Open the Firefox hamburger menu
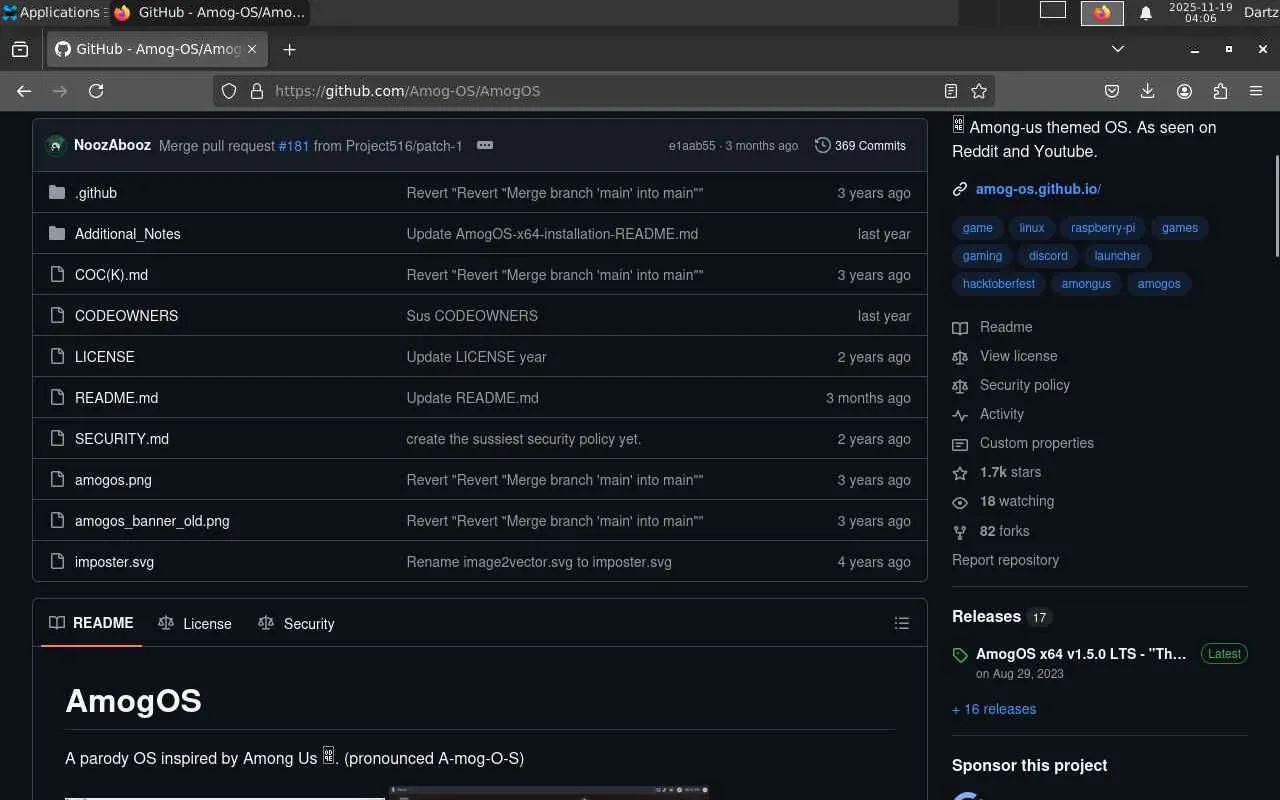Image resolution: width=1280 pixels, height=800 pixels. (1256, 91)
